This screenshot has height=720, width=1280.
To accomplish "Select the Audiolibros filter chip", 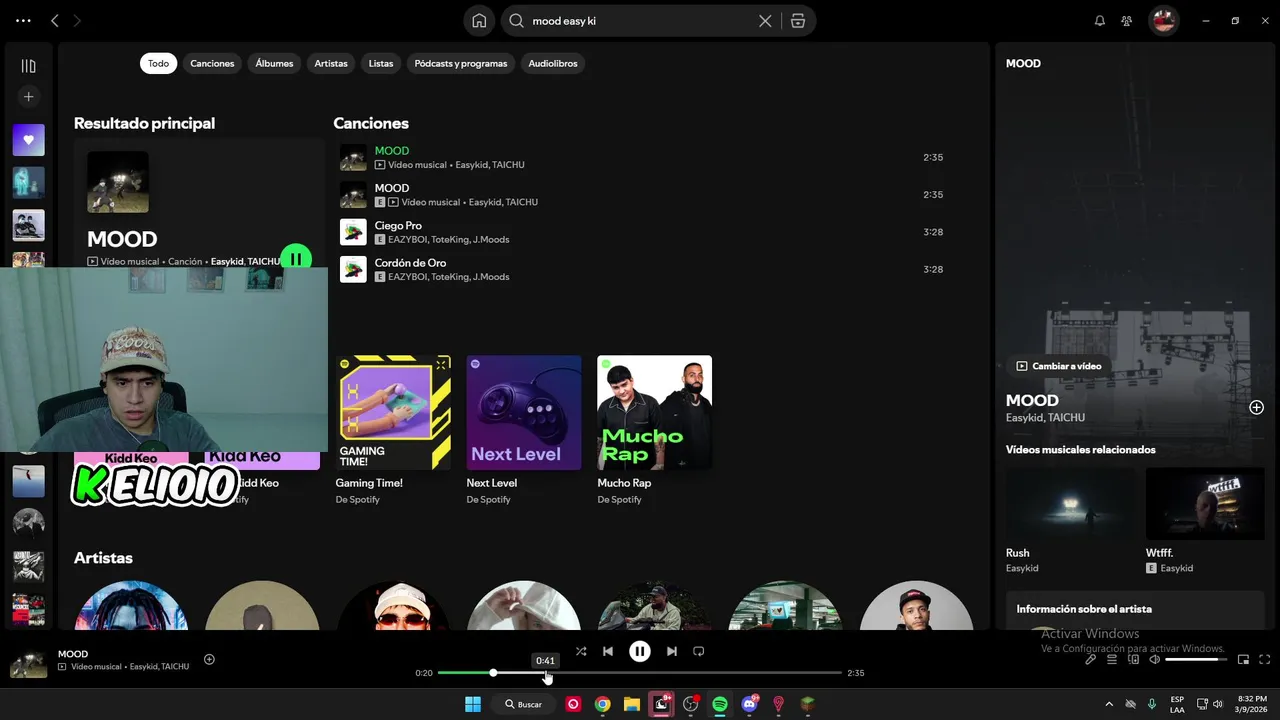I will pos(553,63).
